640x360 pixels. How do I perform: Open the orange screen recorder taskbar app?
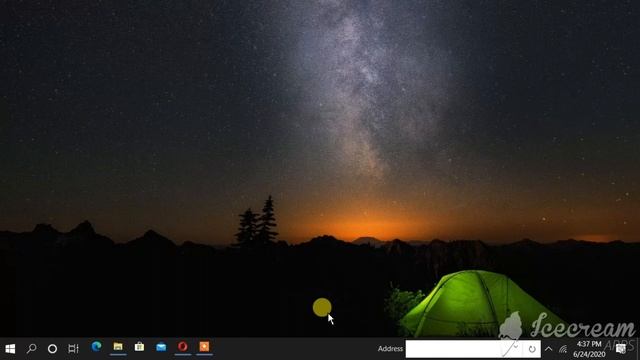pos(204,347)
